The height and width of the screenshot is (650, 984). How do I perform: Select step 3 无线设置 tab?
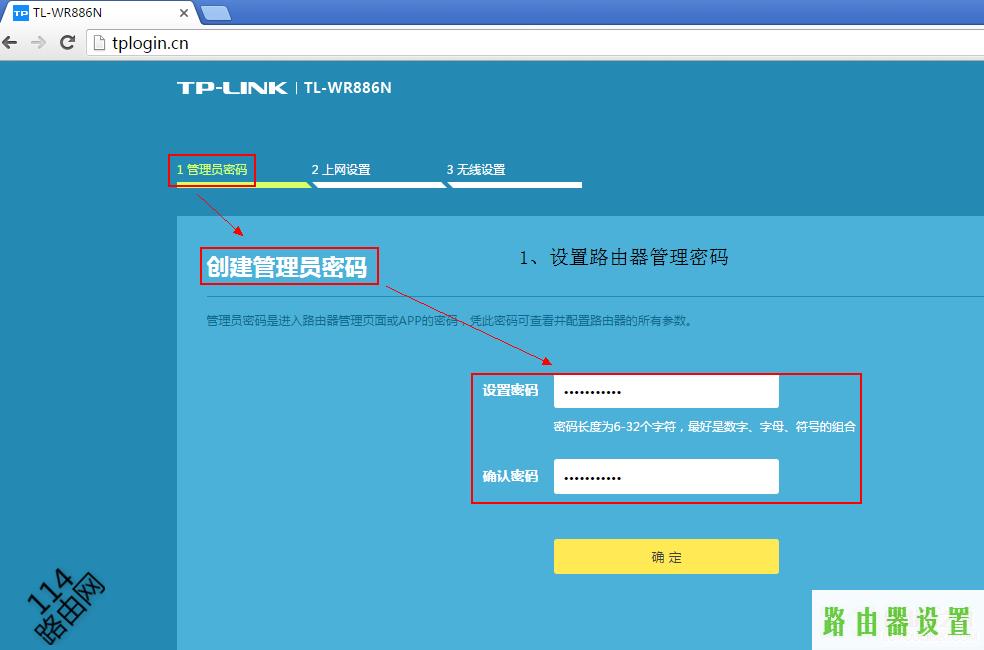tap(476, 169)
